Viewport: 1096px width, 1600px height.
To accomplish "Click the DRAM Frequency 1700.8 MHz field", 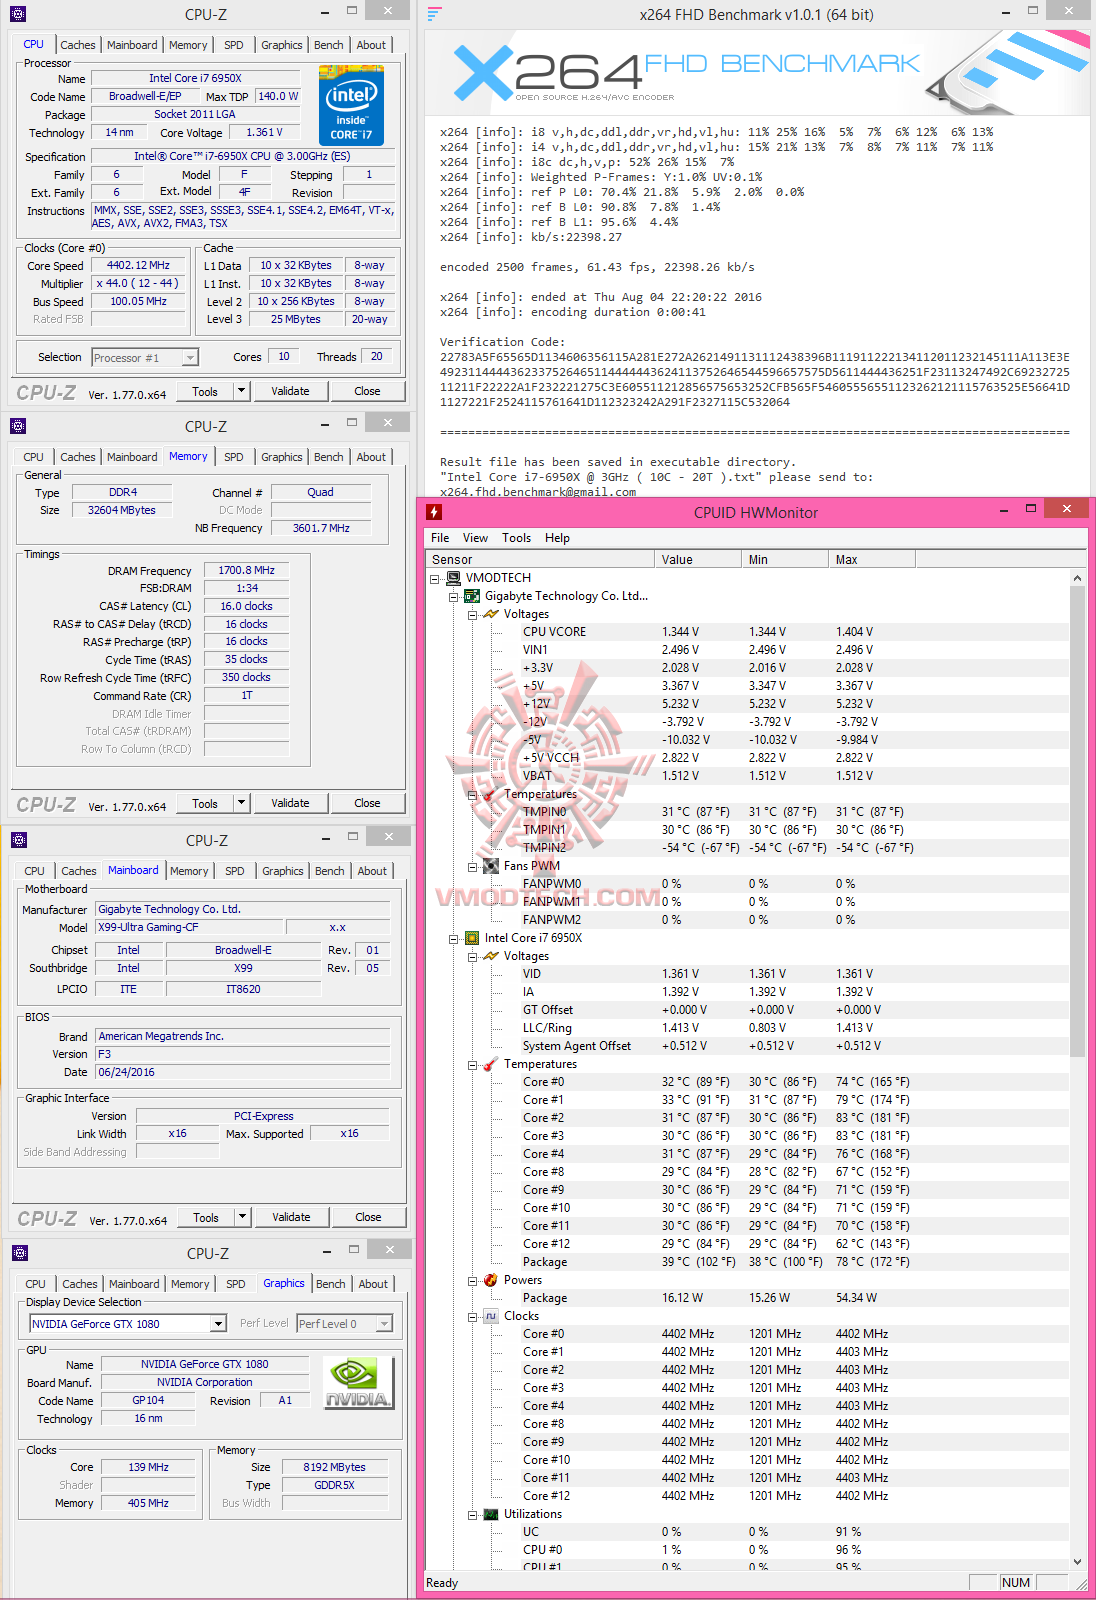I will 246,570.
